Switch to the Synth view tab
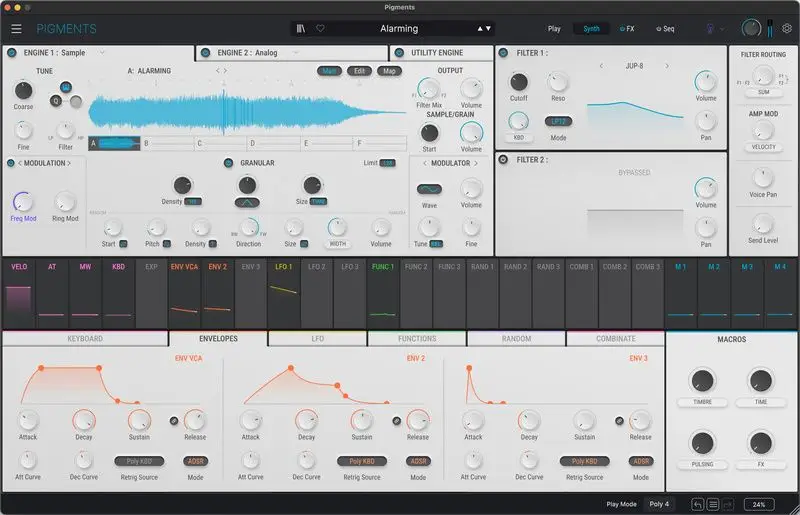The width and height of the screenshot is (800, 515). click(x=591, y=29)
